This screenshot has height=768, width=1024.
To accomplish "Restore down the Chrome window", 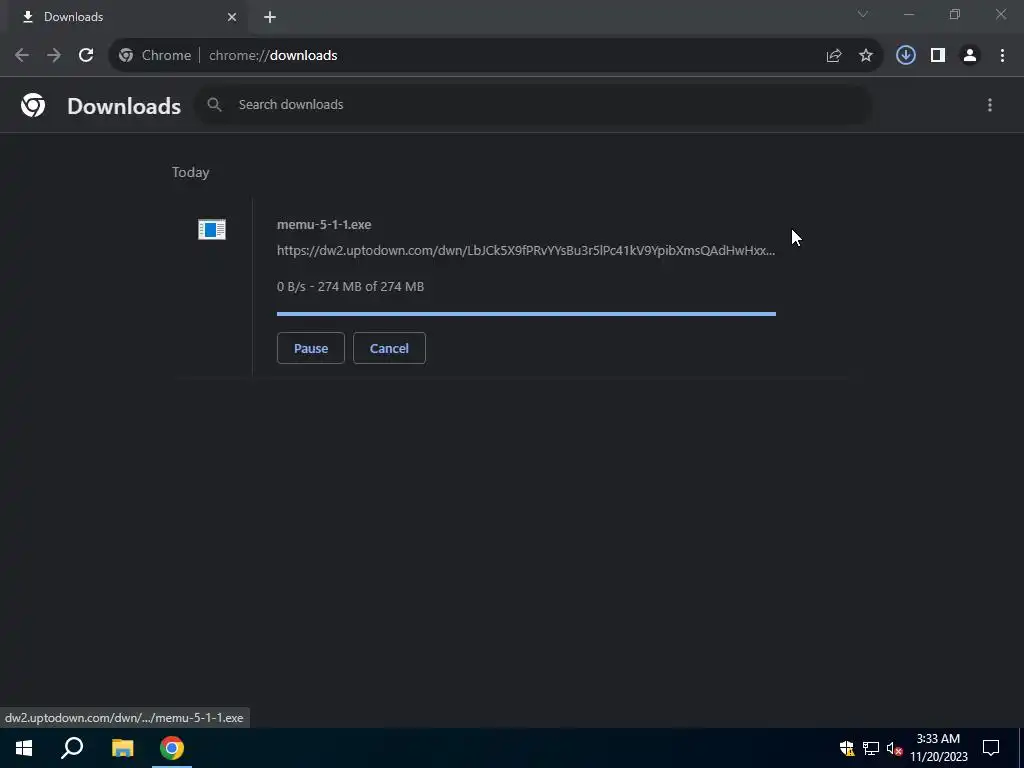I will 955,14.
